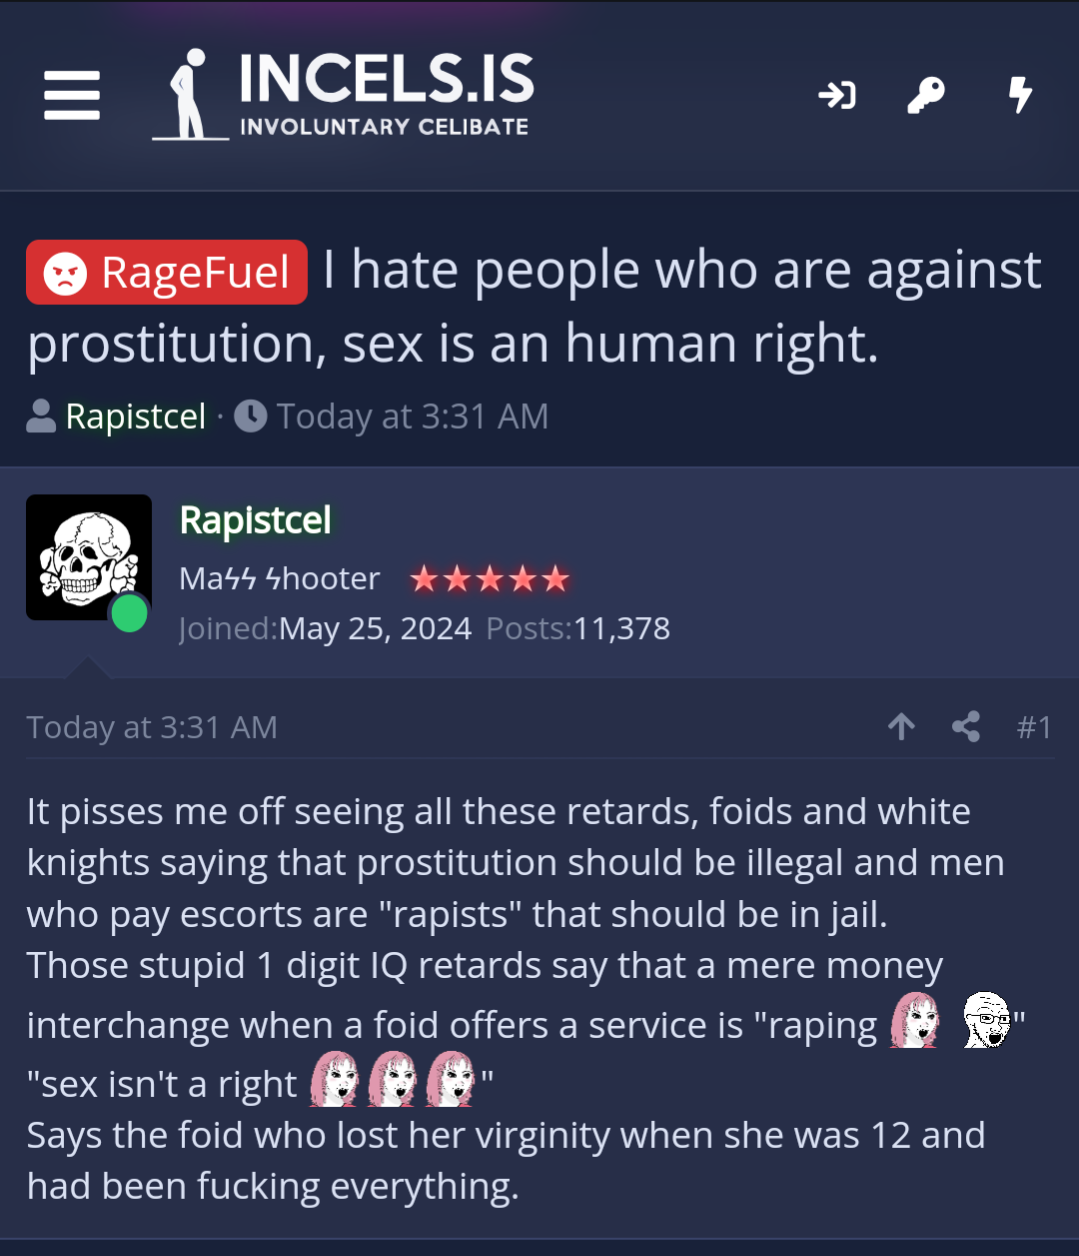Click the green online status dot
The height and width of the screenshot is (1256, 1079).
[129, 614]
